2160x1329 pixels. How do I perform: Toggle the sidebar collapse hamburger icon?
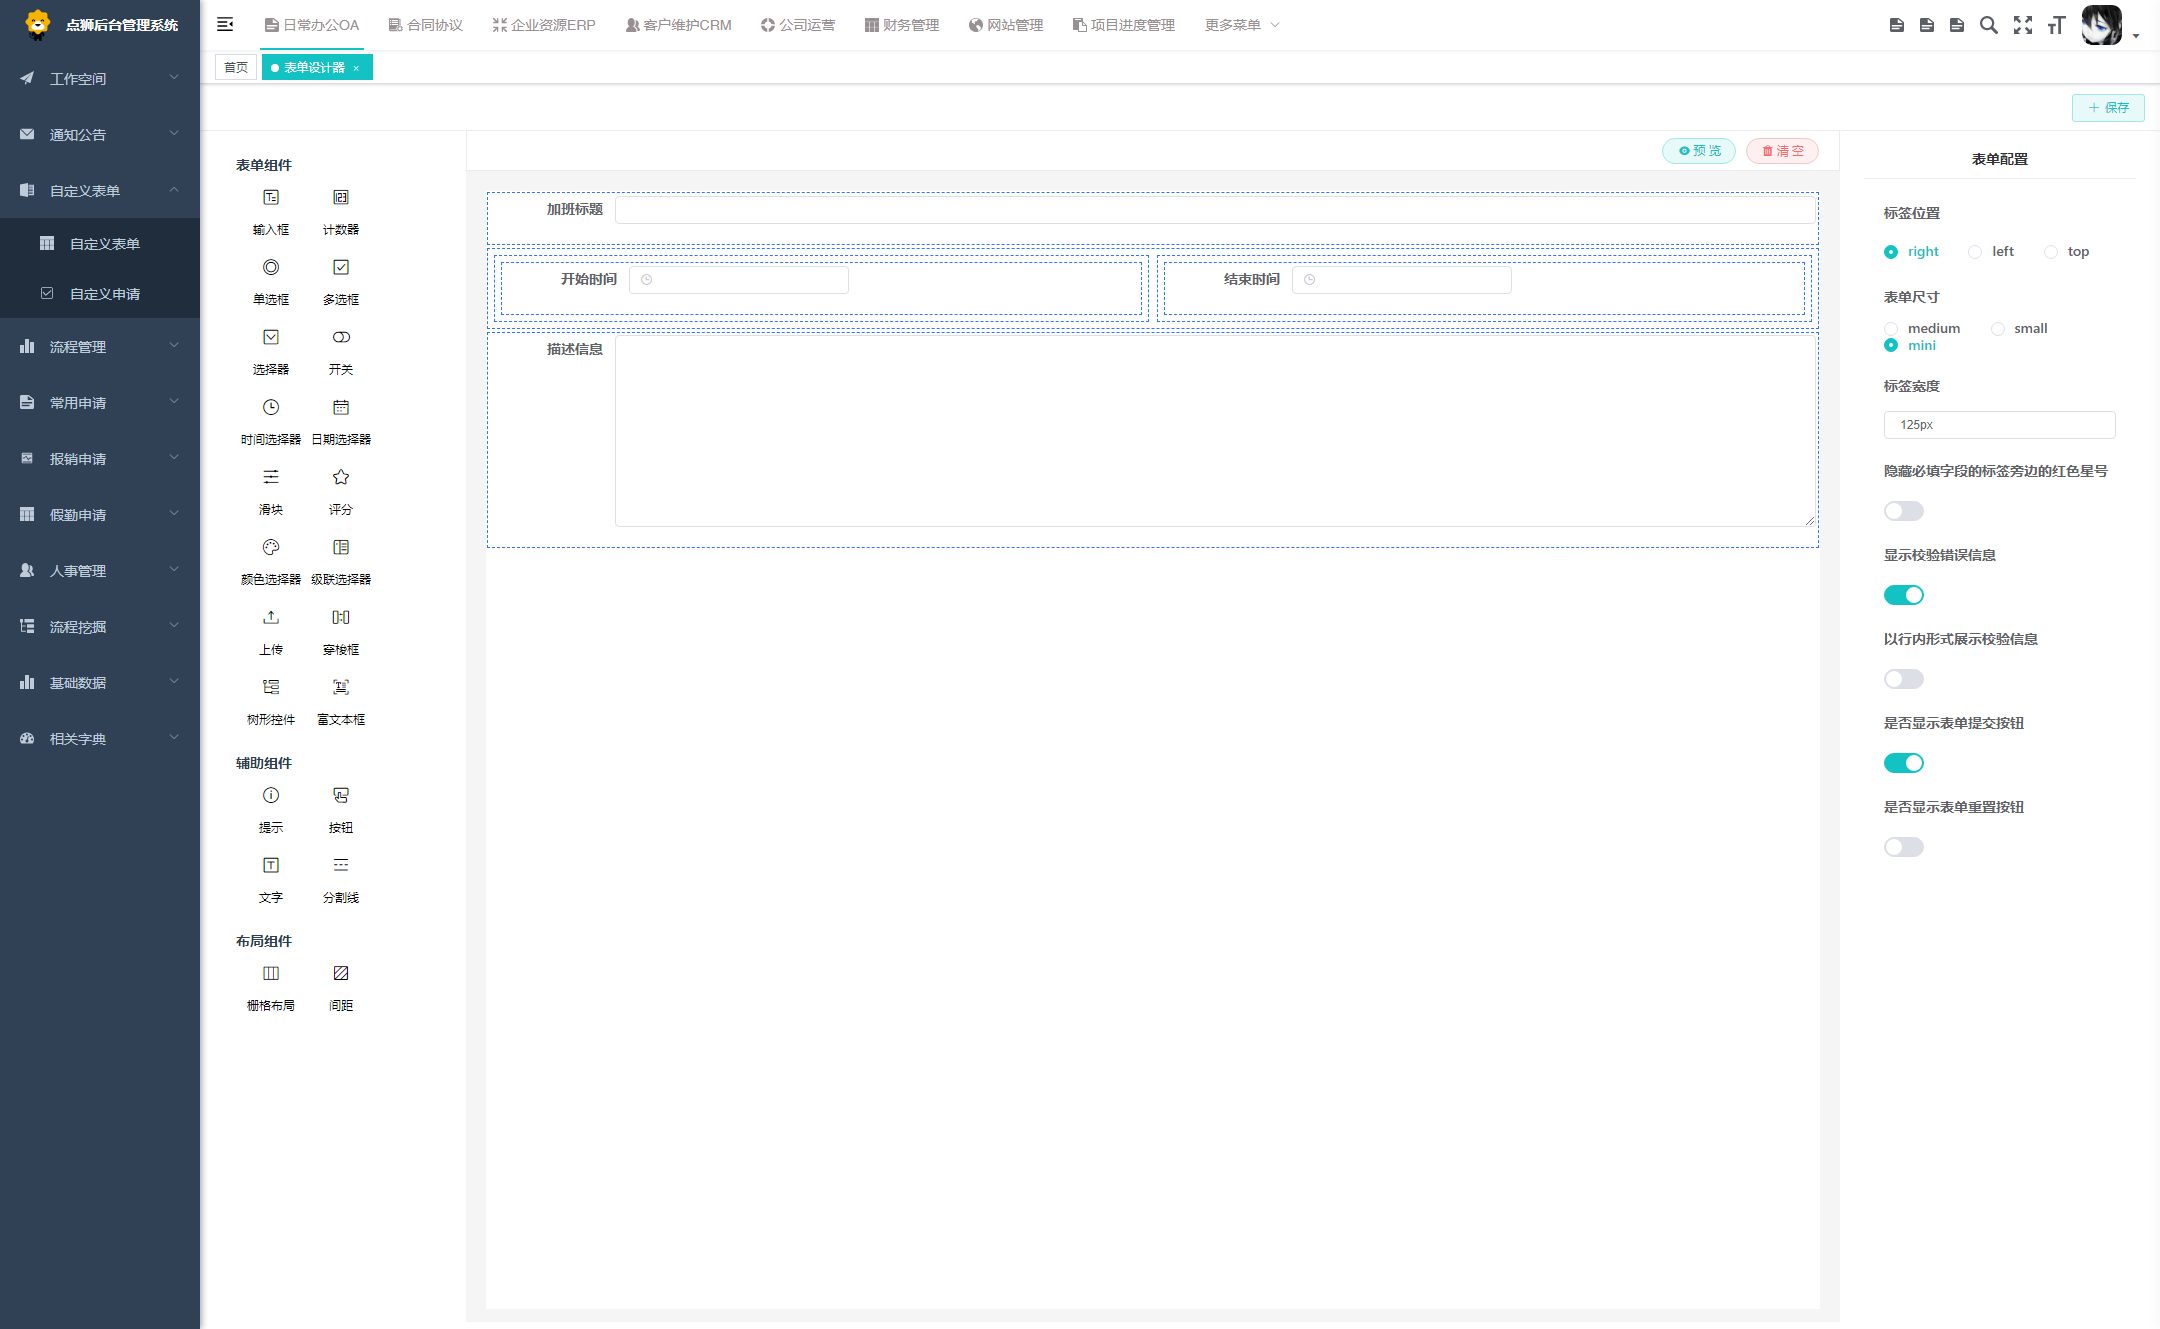225,25
